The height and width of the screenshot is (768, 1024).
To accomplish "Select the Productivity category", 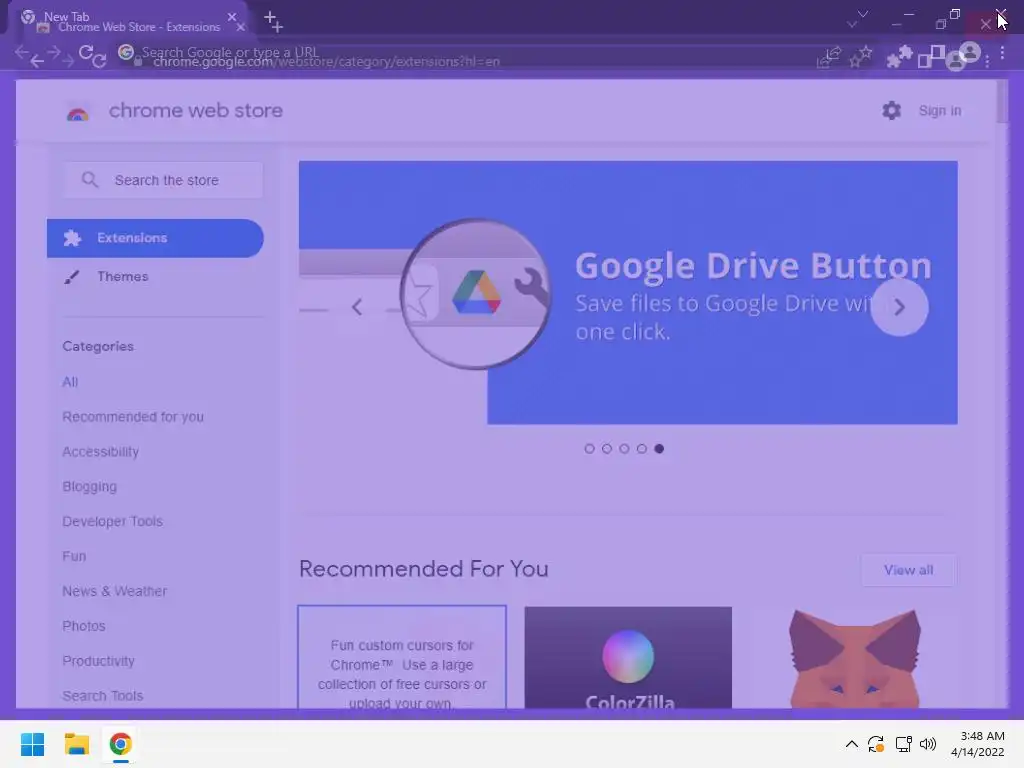I will tap(98, 661).
